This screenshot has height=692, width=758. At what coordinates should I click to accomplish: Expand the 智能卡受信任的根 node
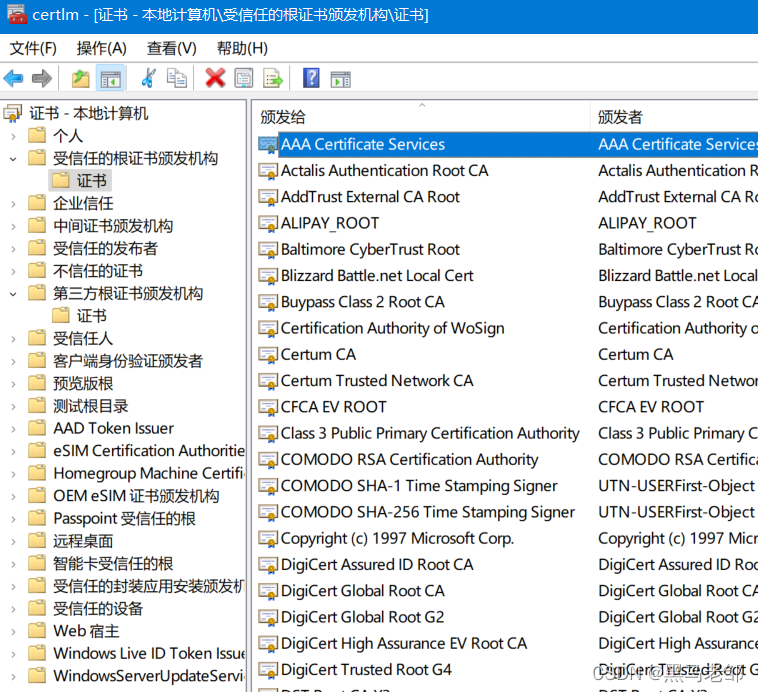(14, 564)
